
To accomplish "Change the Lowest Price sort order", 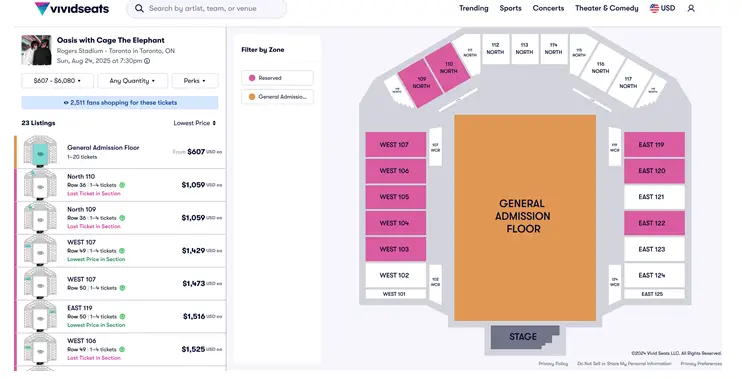I will click(194, 123).
